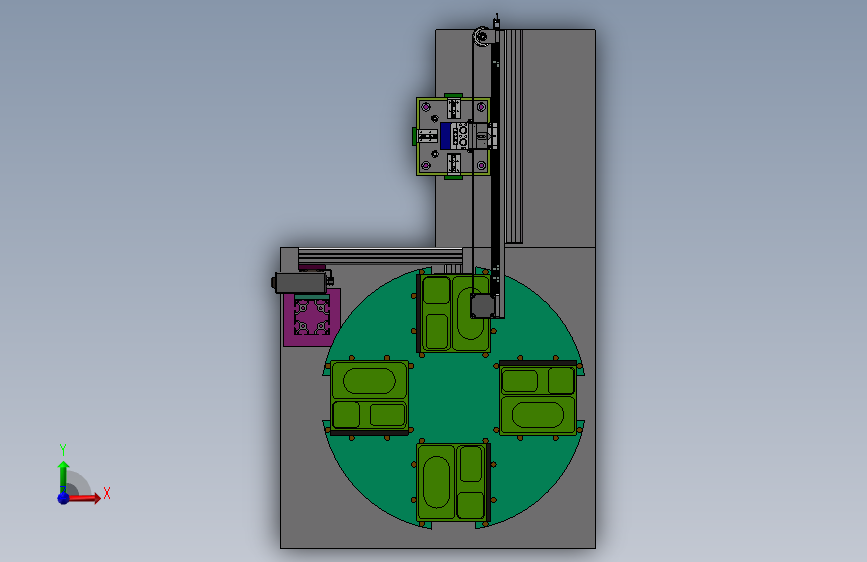Screen dimensions: 867x562
Task: Select the black cylindrical motor at left
Action: [301, 283]
